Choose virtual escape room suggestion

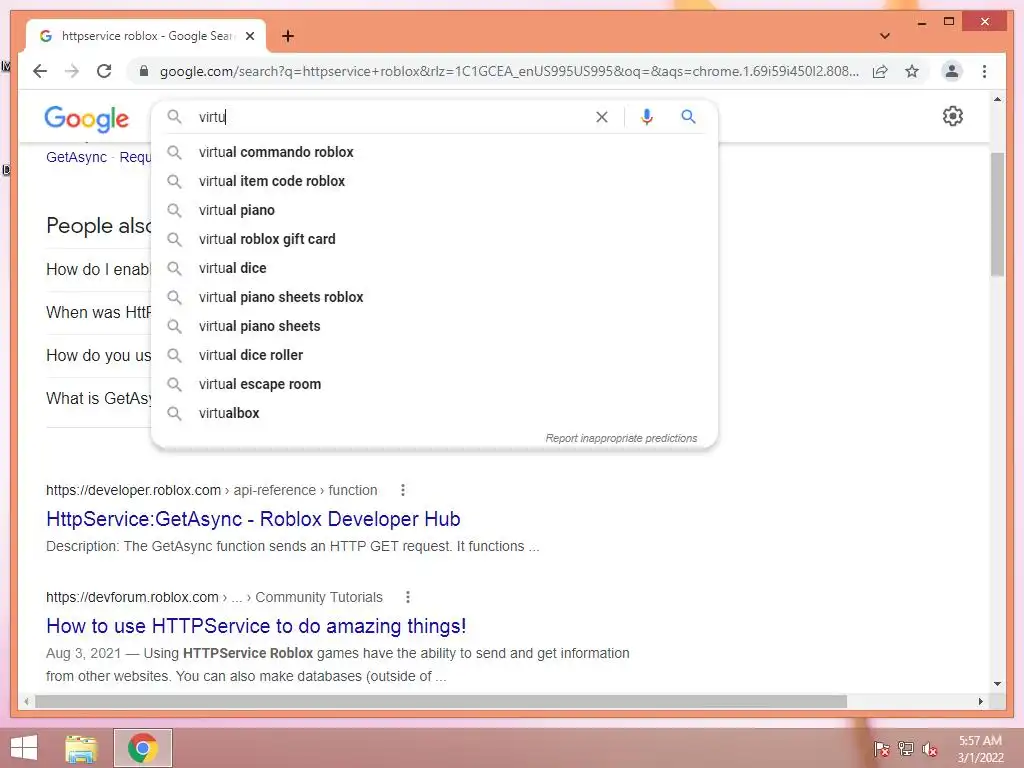[x=434, y=384]
